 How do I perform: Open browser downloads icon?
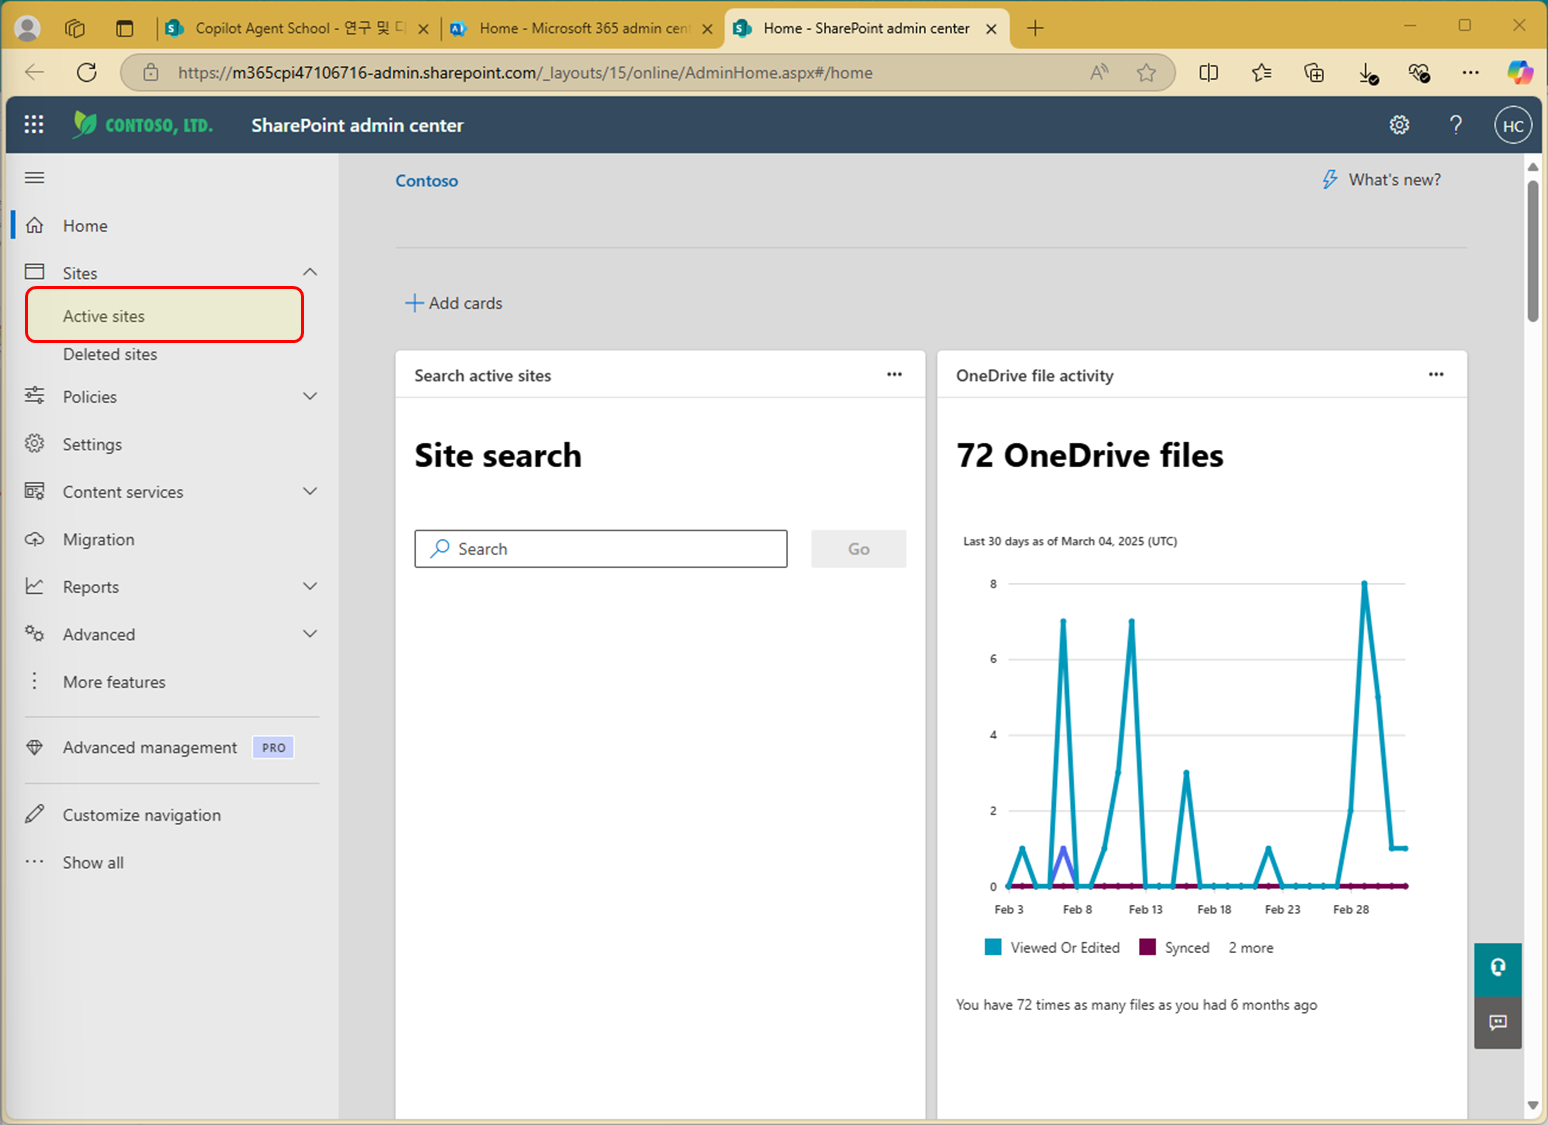pyautogui.click(x=1368, y=73)
